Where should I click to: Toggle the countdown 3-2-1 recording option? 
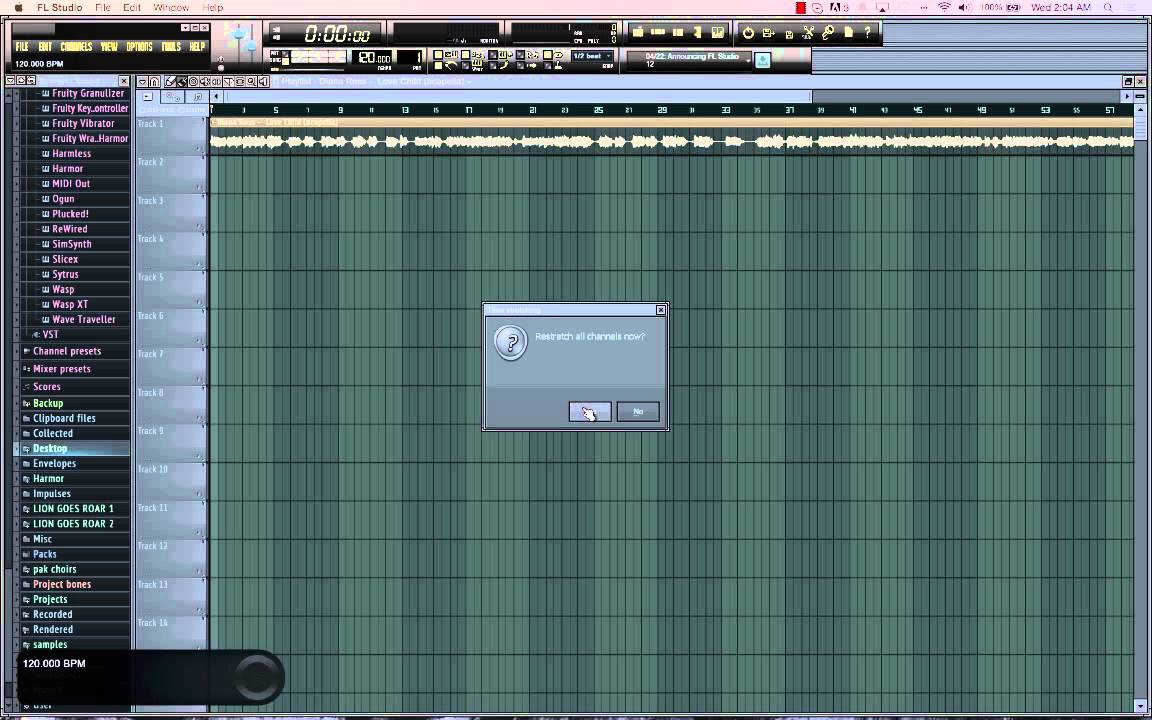[466, 54]
